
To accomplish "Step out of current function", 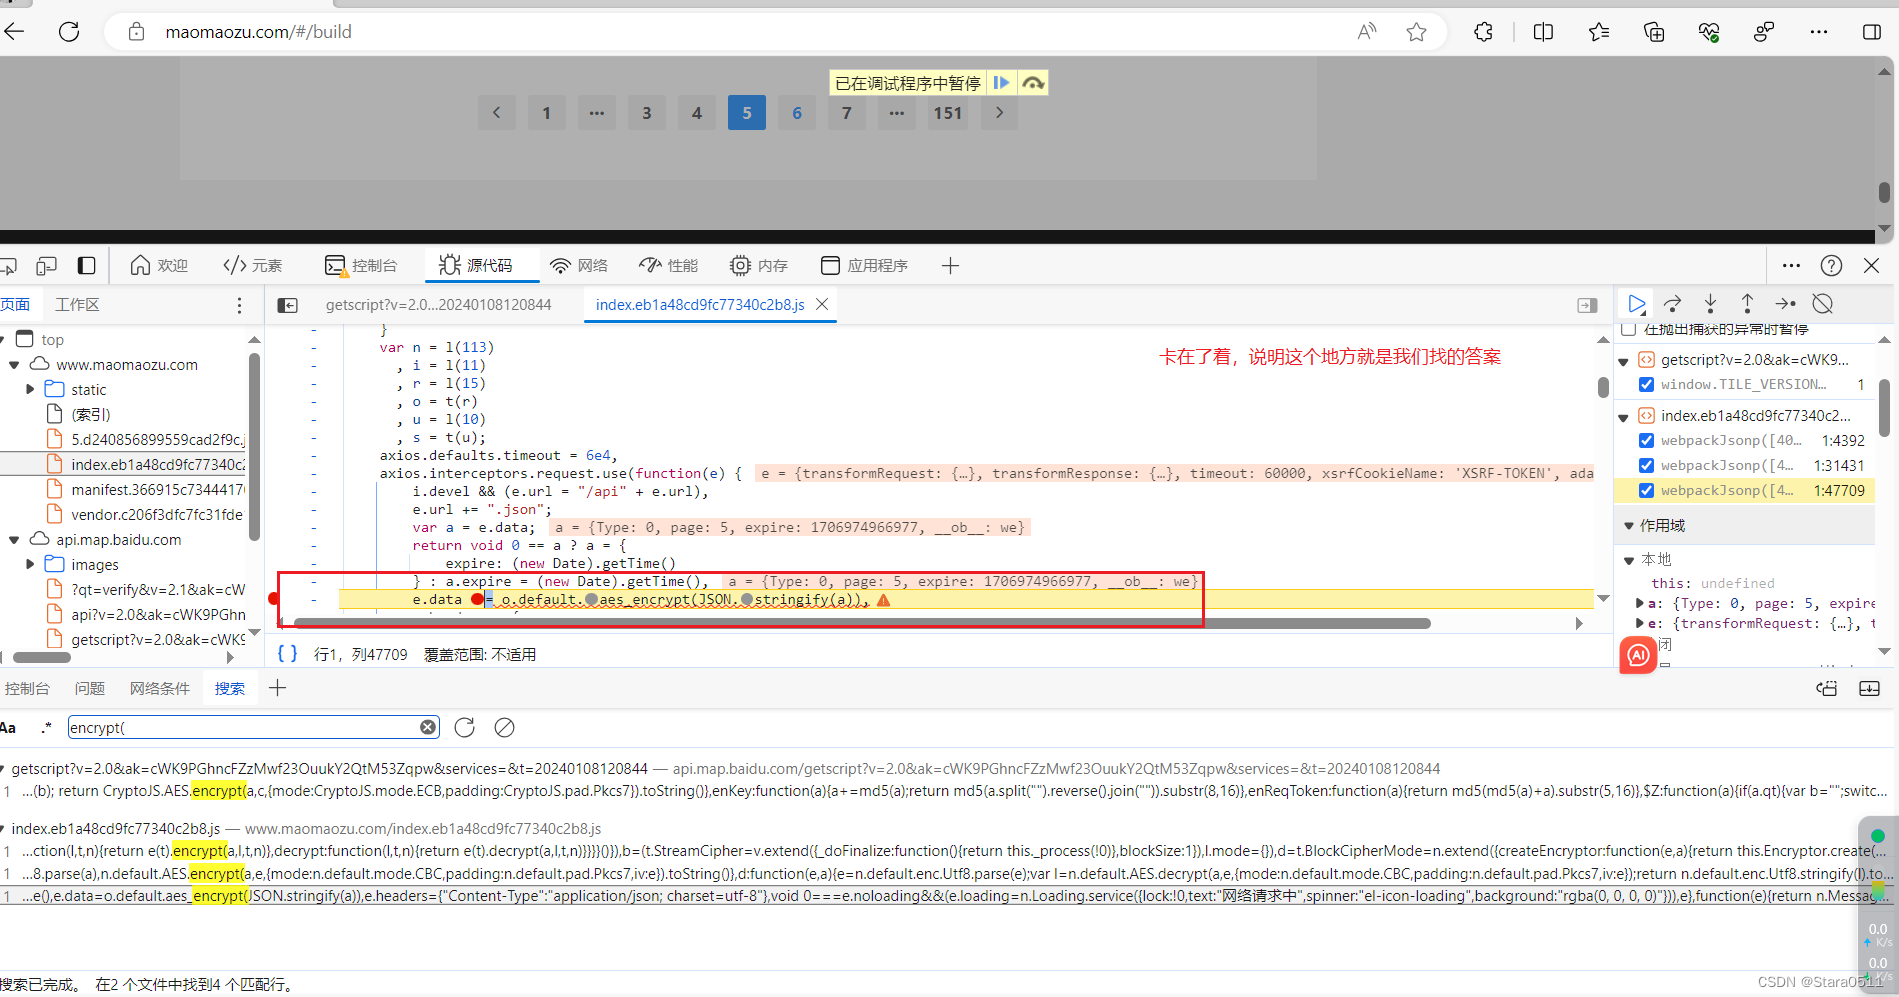I will [1747, 303].
